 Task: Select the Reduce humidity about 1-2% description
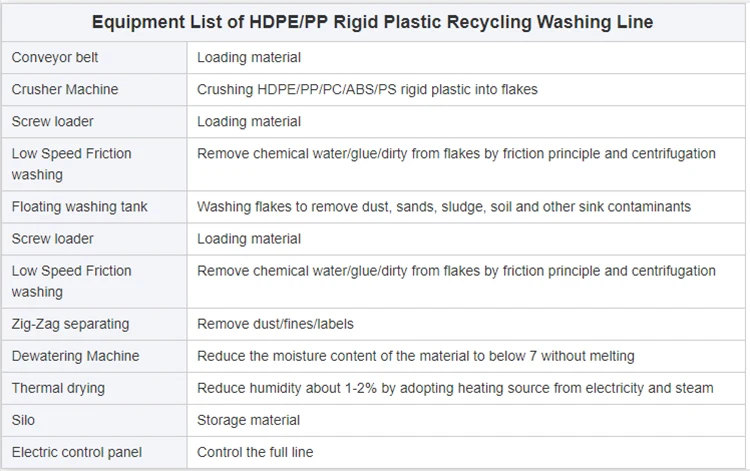pyautogui.click(x=455, y=388)
